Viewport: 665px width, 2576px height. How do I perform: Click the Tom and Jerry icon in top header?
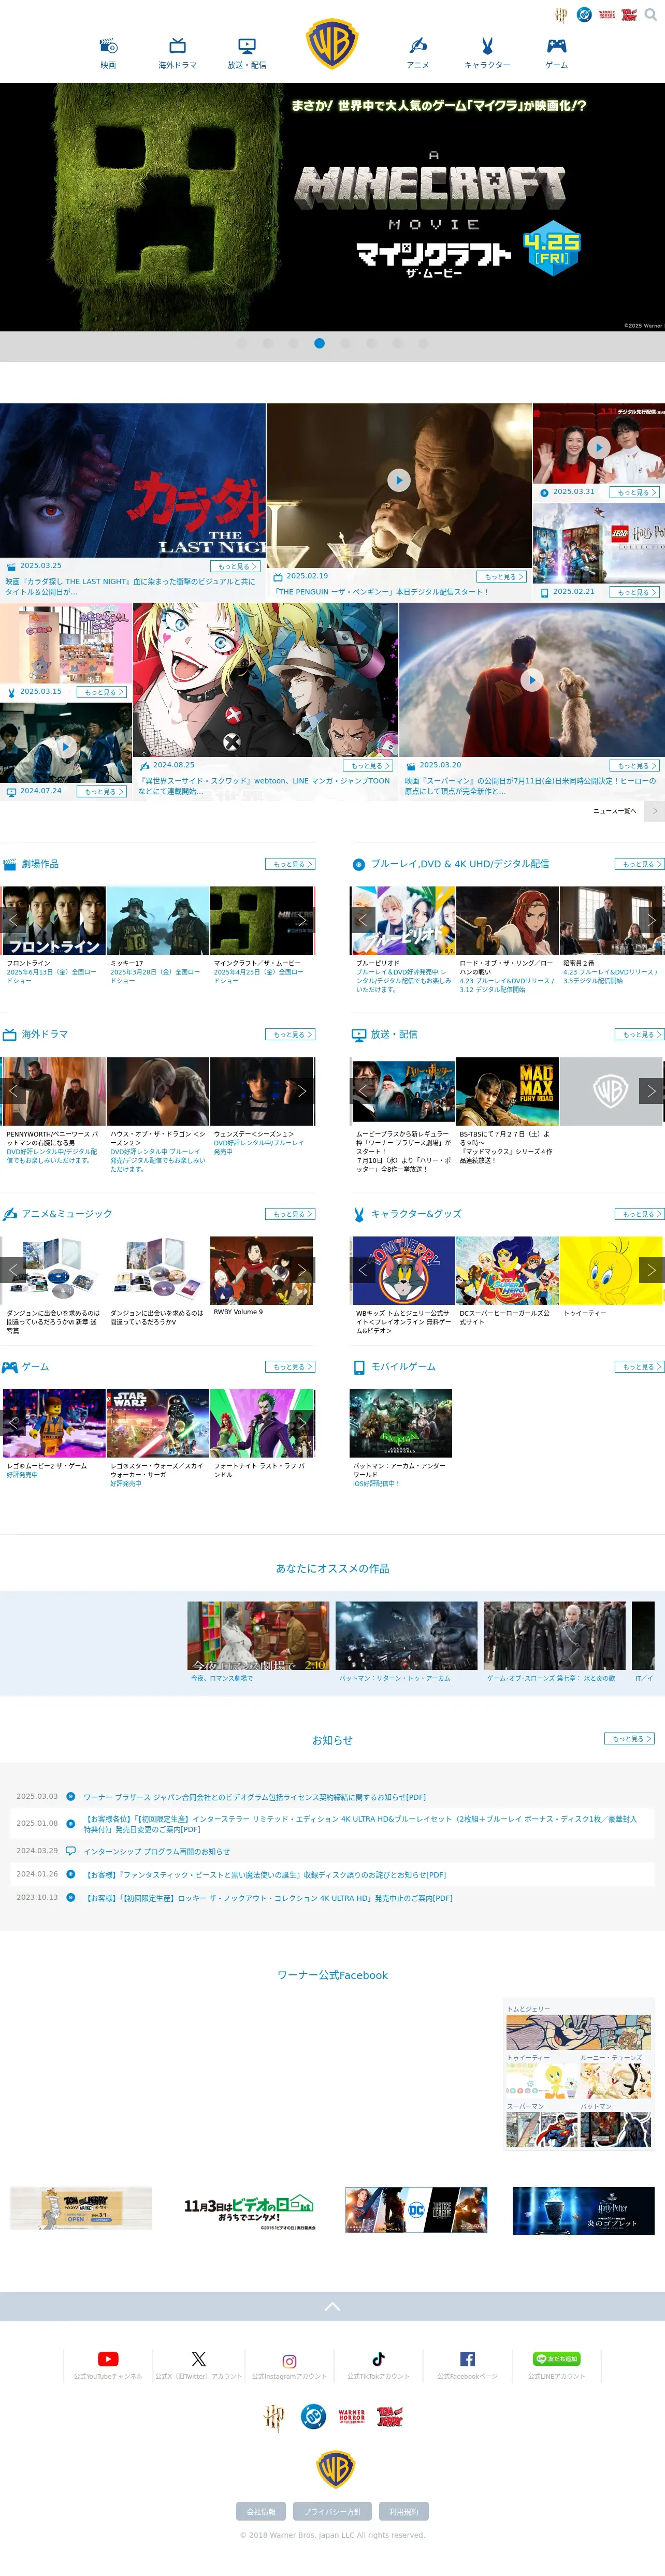629,15
